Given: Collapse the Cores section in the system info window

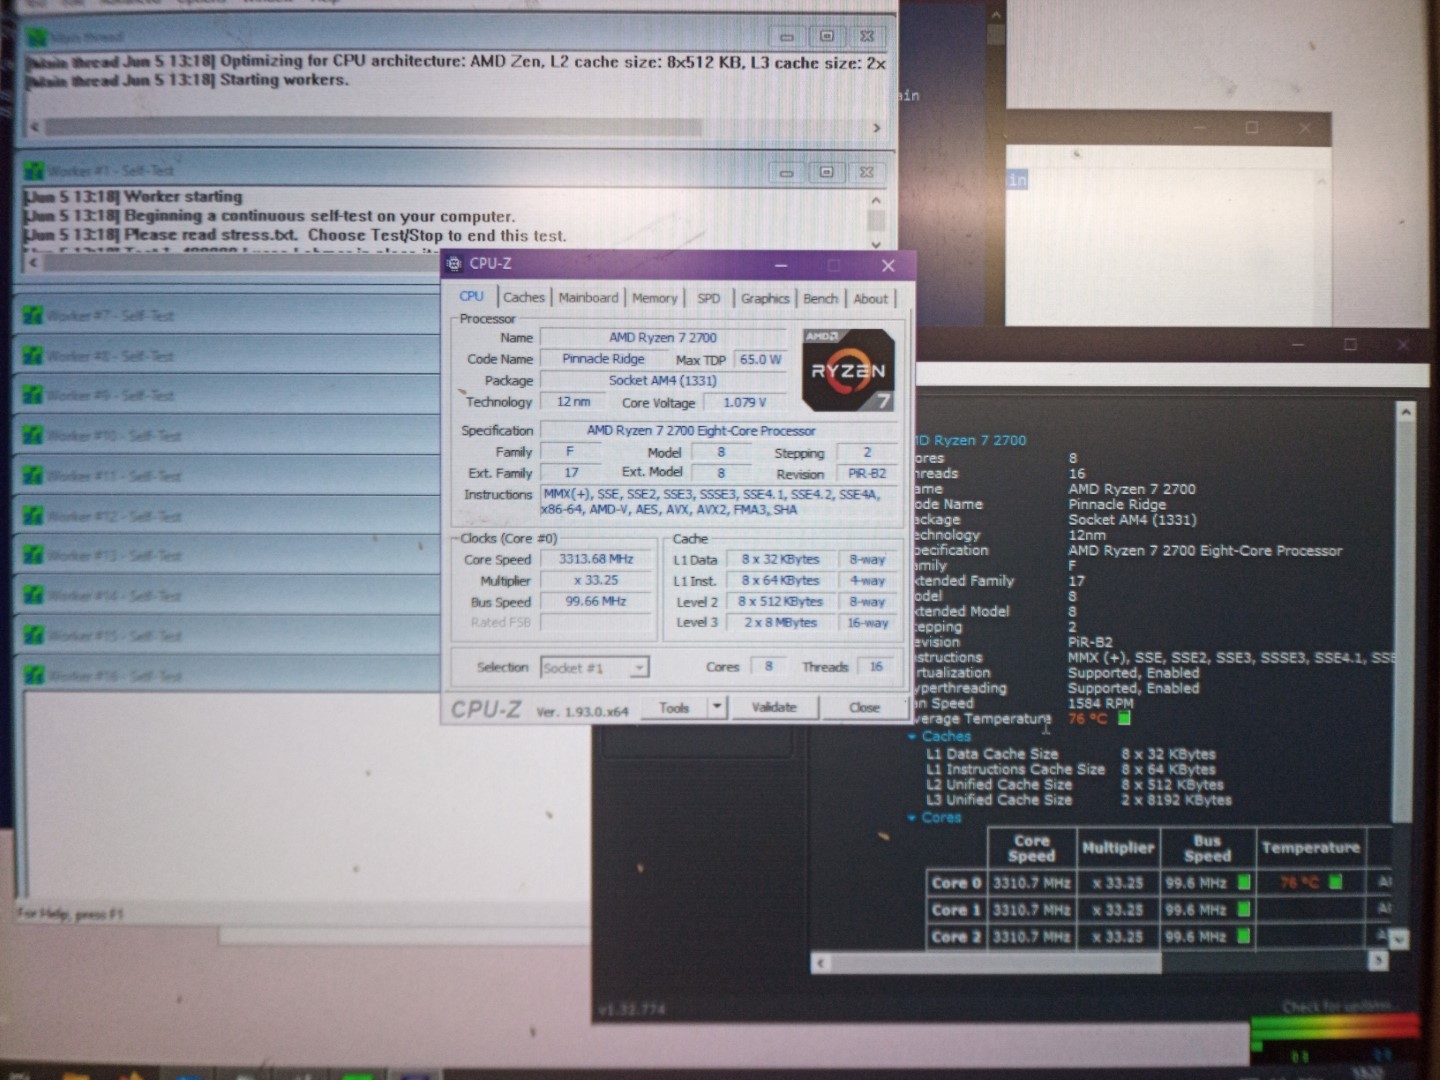Looking at the screenshot, I should pos(912,818).
